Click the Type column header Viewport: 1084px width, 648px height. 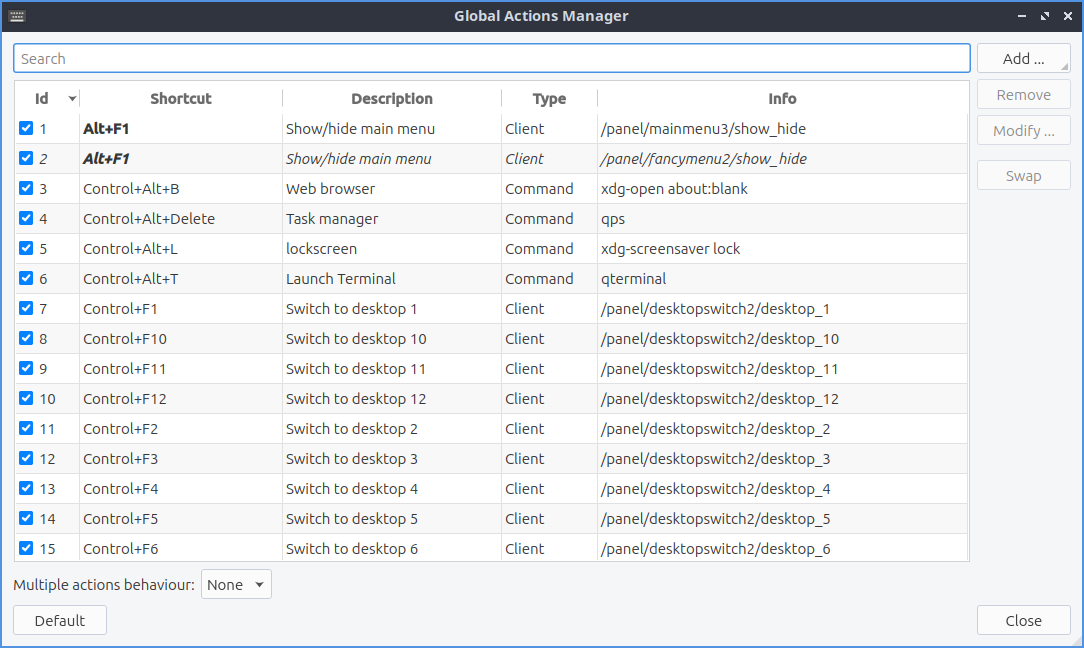tap(549, 99)
